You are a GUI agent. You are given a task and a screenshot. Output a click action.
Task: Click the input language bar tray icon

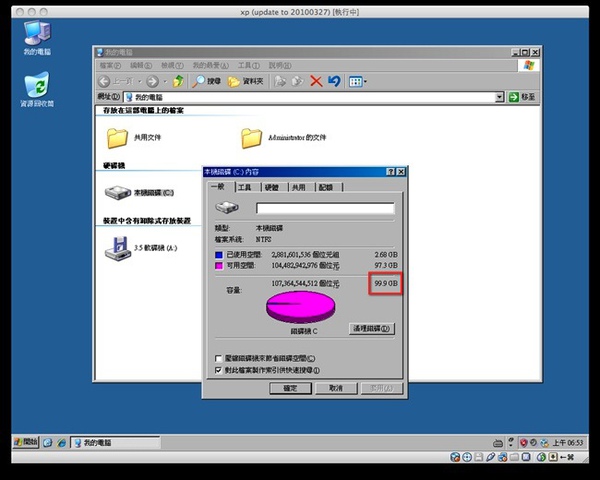click(498, 443)
